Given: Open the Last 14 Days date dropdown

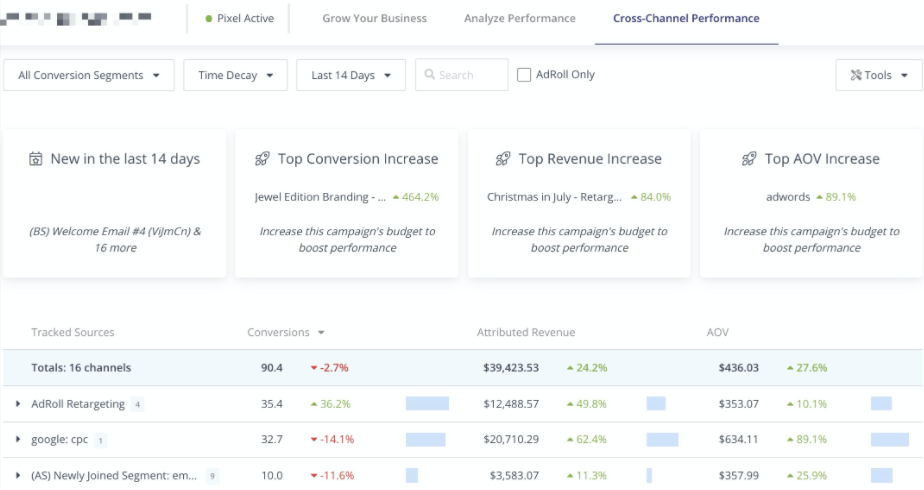Looking at the screenshot, I should pyautogui.click(x=350, y=75).
